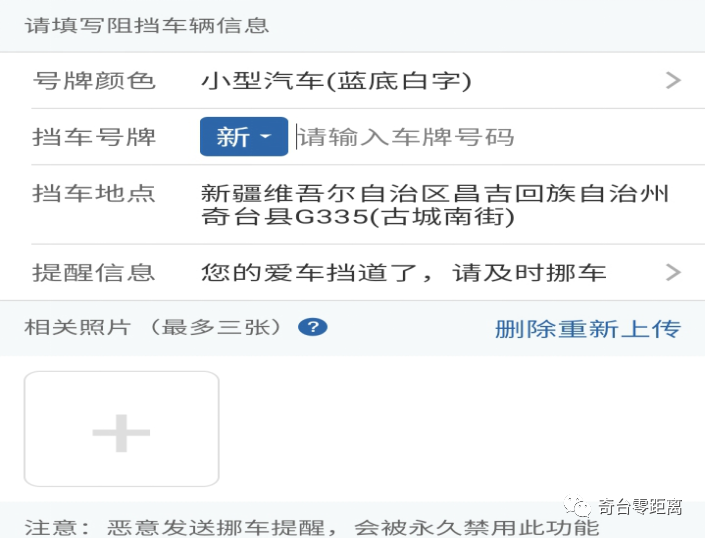Viewport: 705px width, 538px height.
Task: Click the 删除重新上传 link
Action: coord(587,328)
